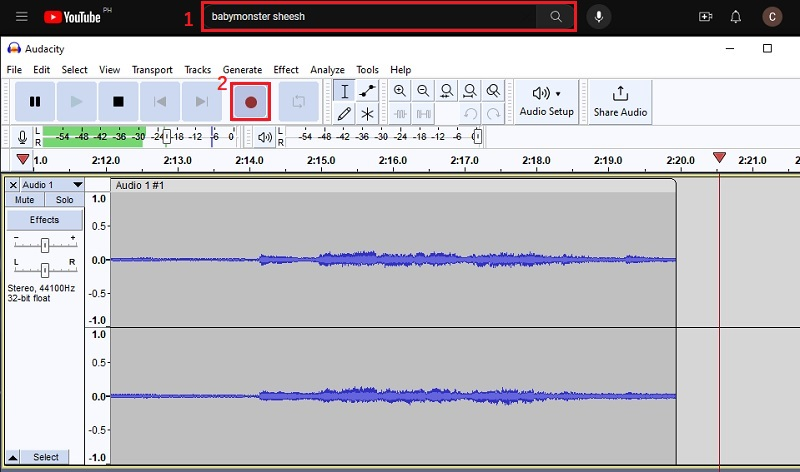
Task: Click the playback meter speaker icon
Action: pos(264,137)
